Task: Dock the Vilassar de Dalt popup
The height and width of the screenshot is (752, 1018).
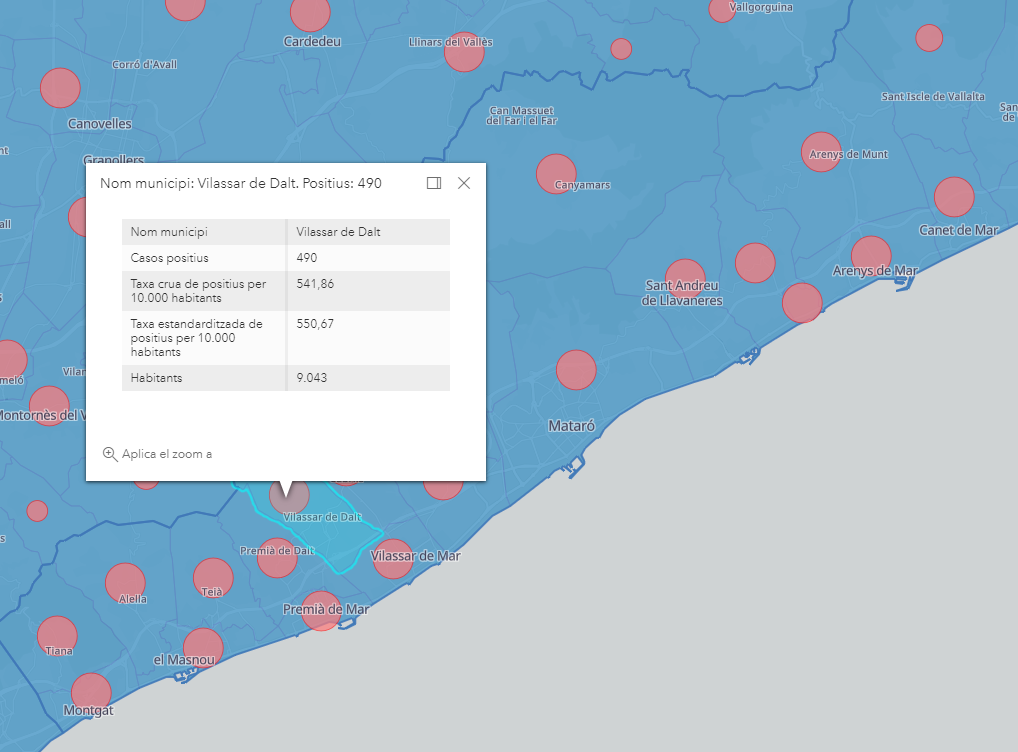Action: pyautogui.click(x=434, y=183)
